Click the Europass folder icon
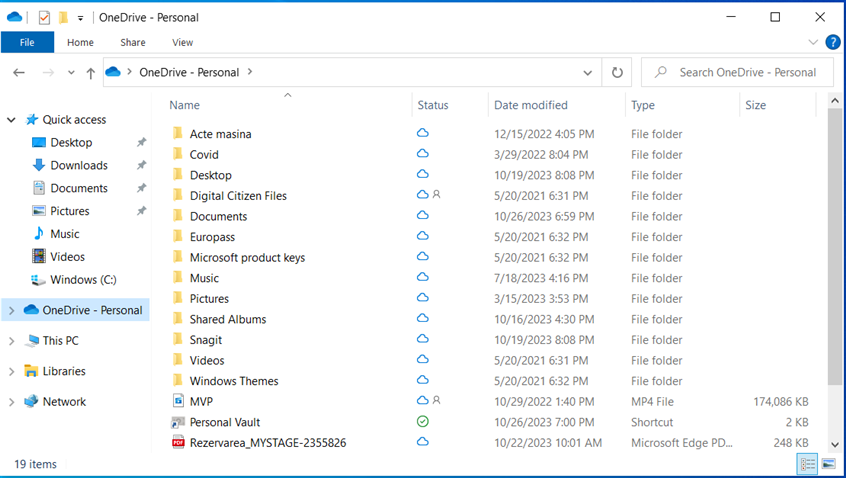Image resolution: width=846 pixels, height=478 pixels. tap(178, 236)
